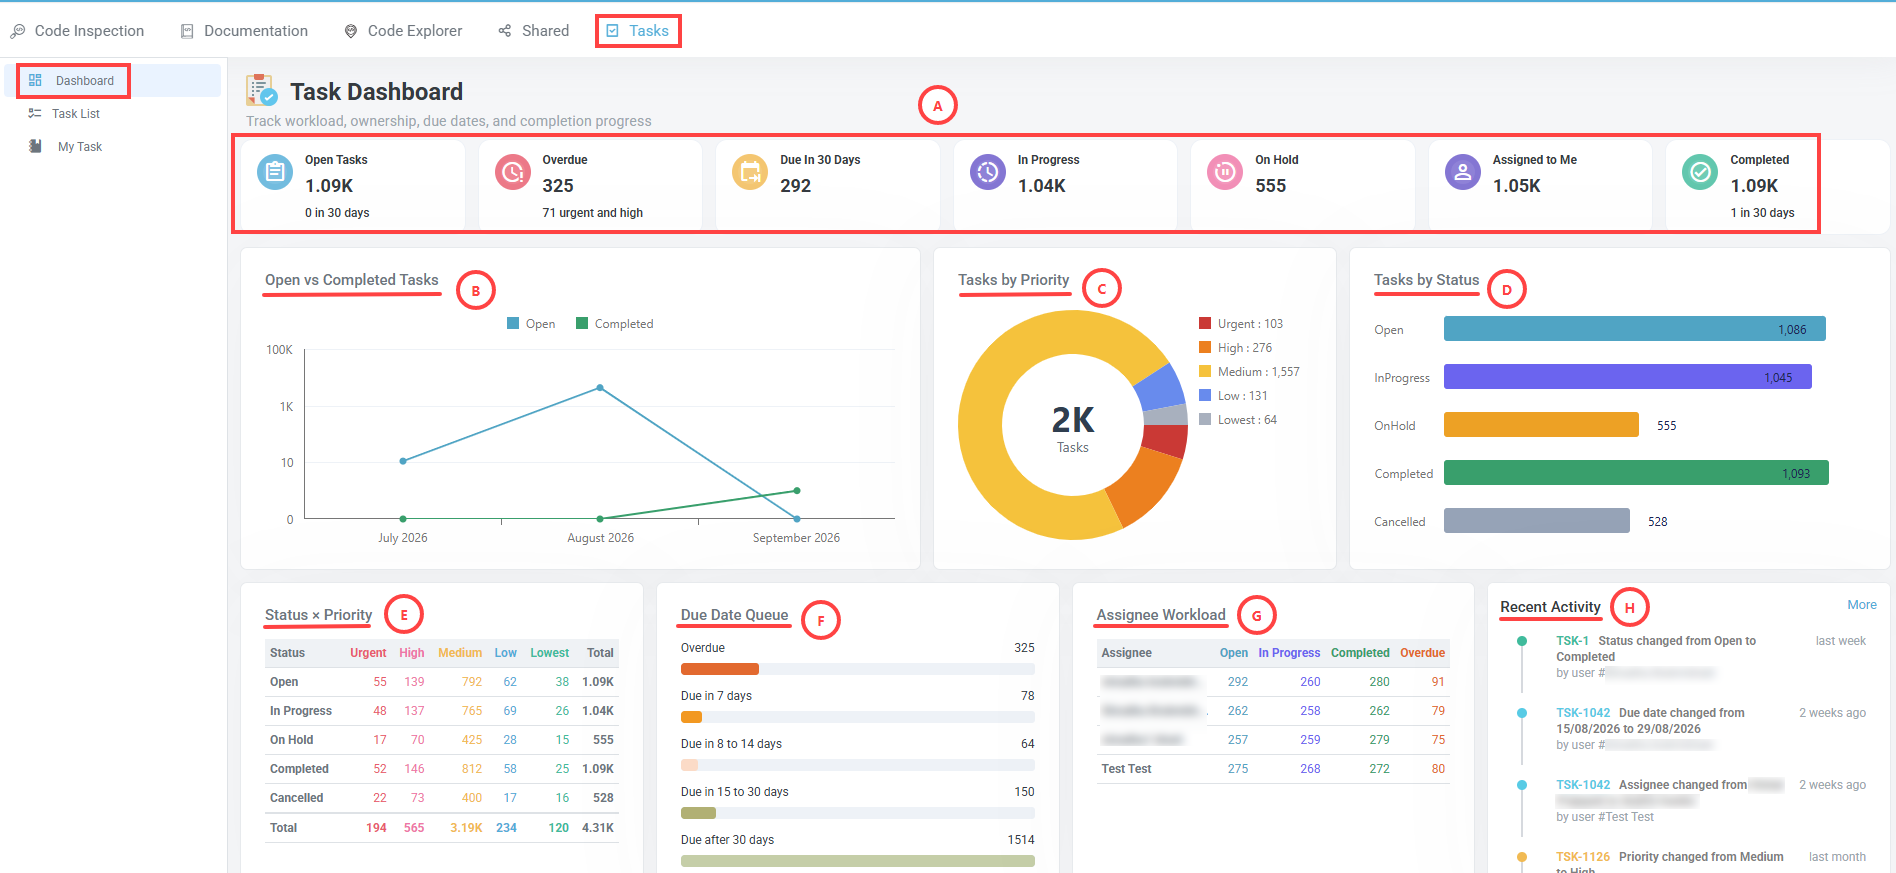The height and width of the screenshot is (873, 1896).
Task: Toggle Lowest : 64 in priority legend
Action: point(1238,420)
